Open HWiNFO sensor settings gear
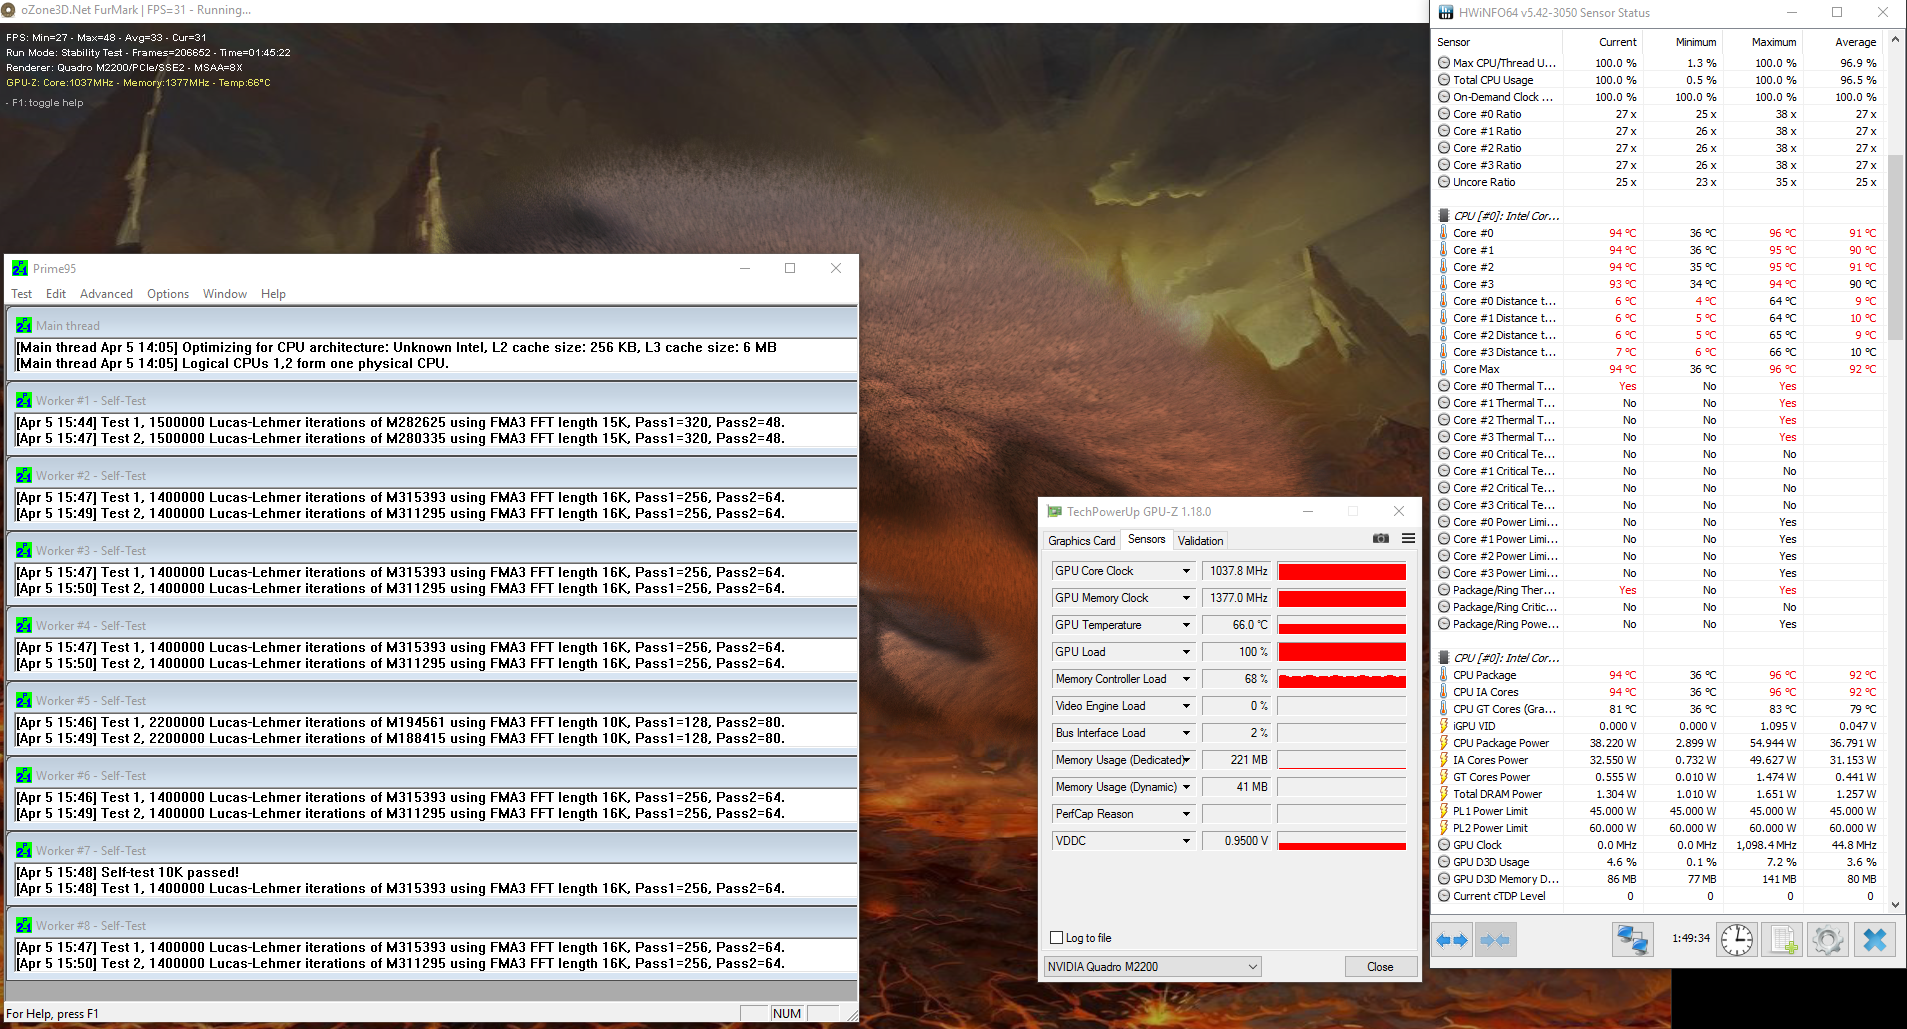 click(1828, 940)
